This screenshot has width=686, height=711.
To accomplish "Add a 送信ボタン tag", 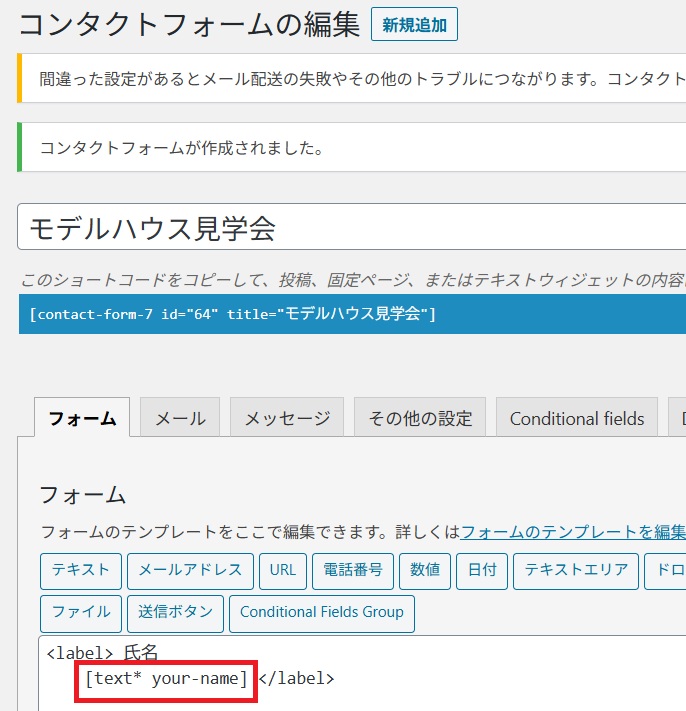I will [175, 614].
